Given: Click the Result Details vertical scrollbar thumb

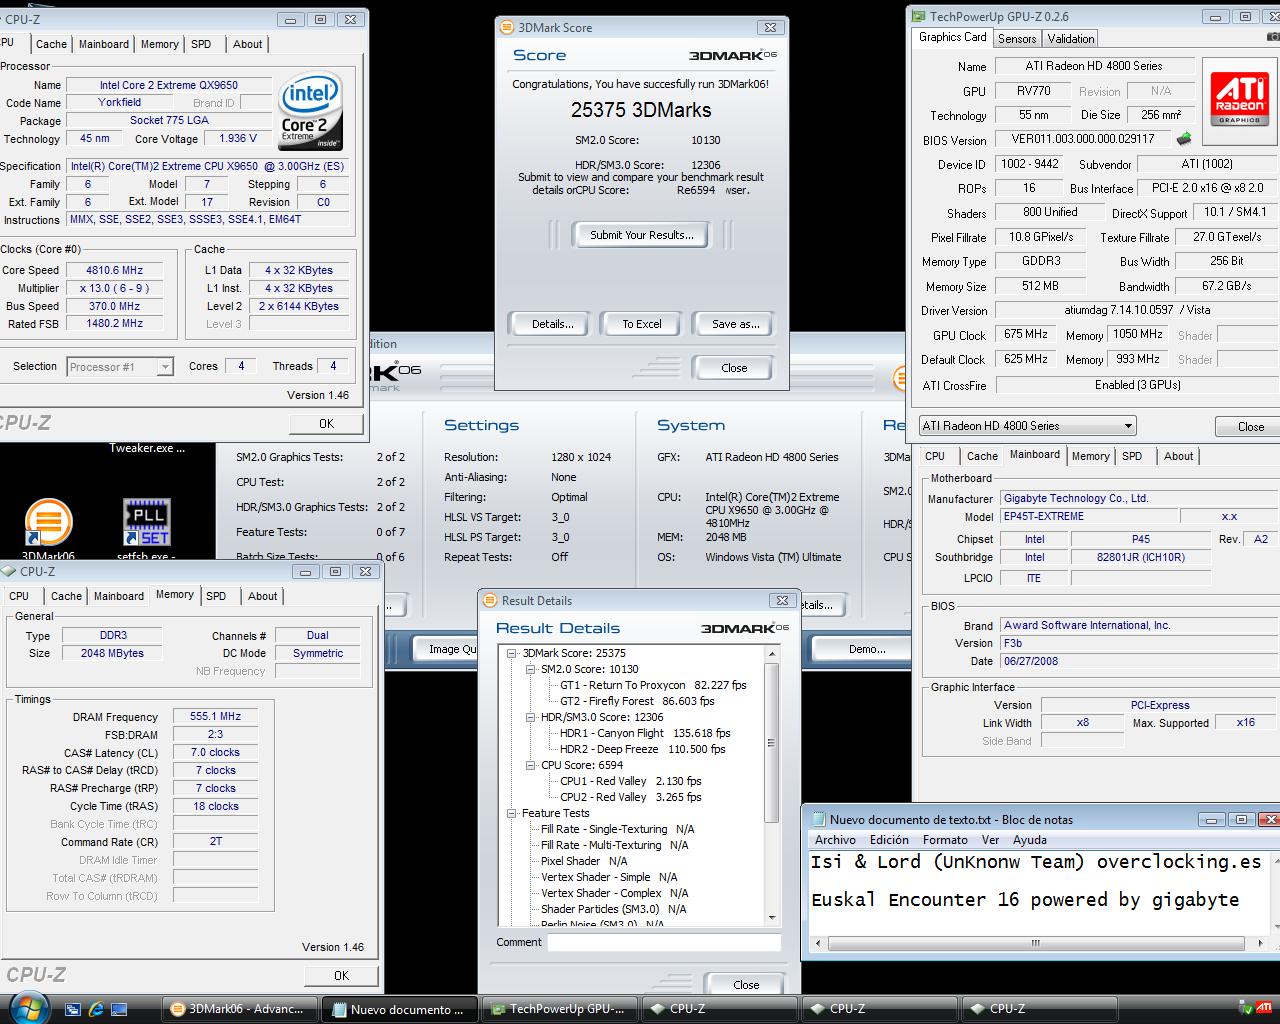Looking at the screenshot, I should point(771,742).
